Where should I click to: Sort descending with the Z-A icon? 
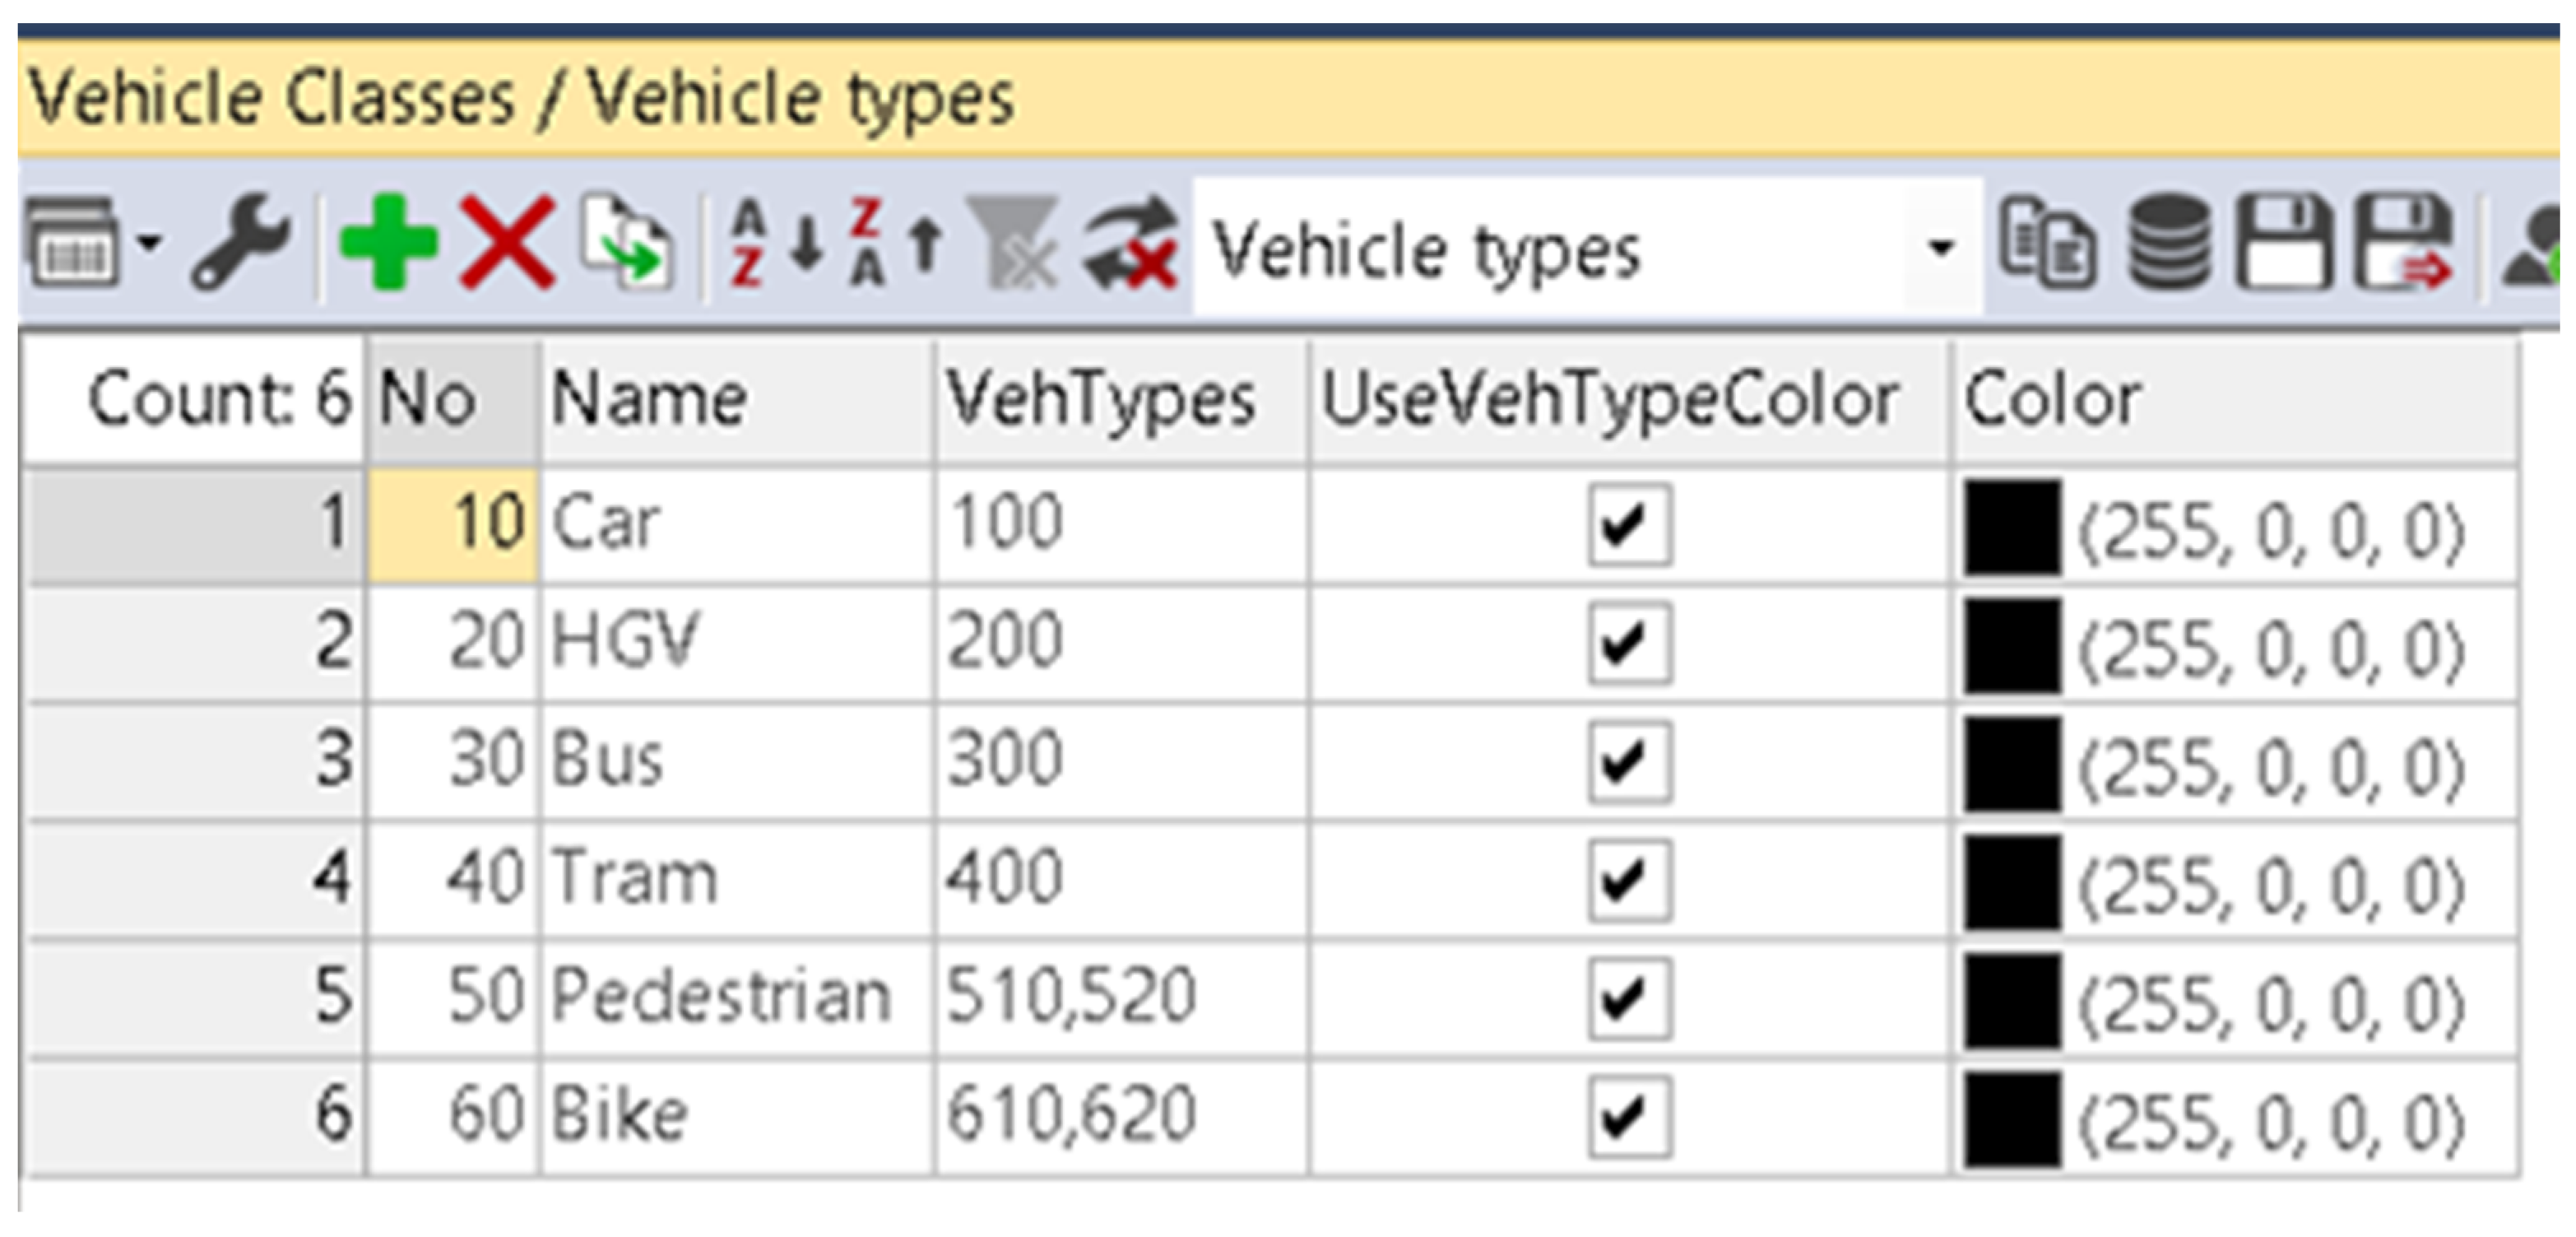pos(894,243)
